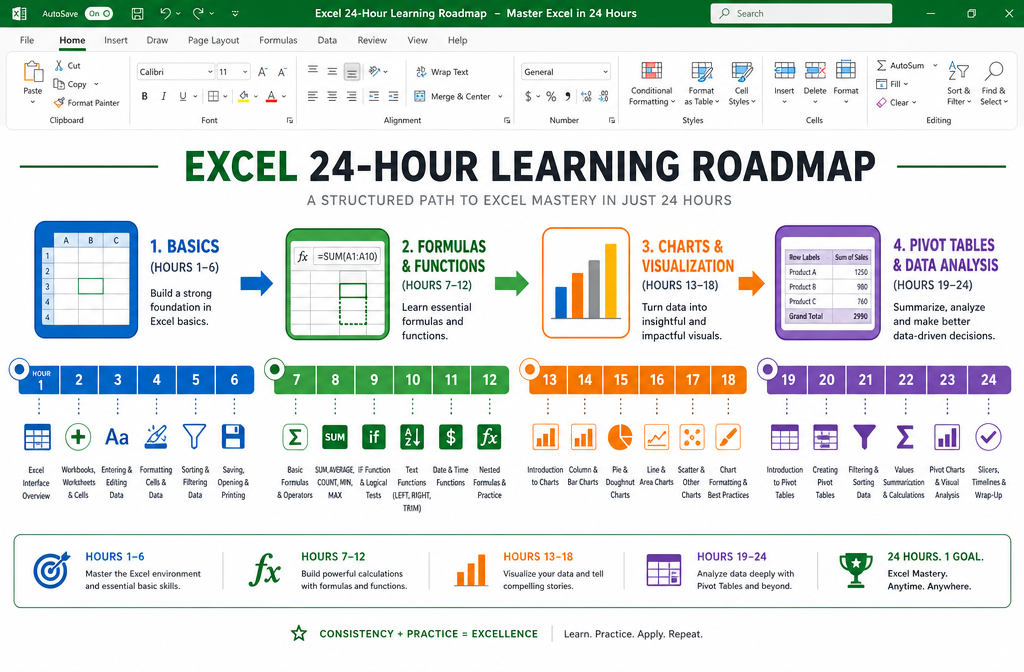1024x672 pixels.
Task: Open the Merge & Center dropdown arrow
Action: coord(501,97)
